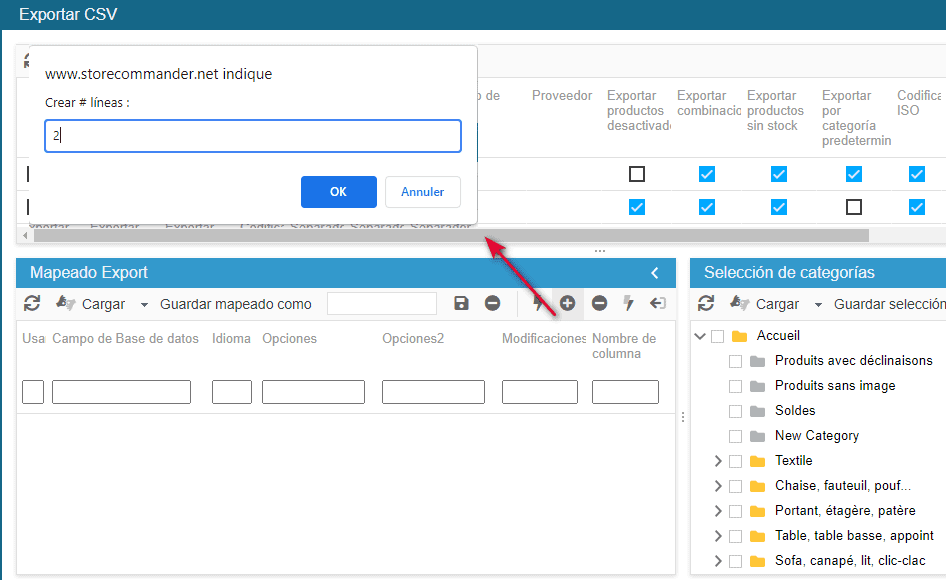
Task: Refresh the Selección de categorías panel
Action: (x=706, y=303)
